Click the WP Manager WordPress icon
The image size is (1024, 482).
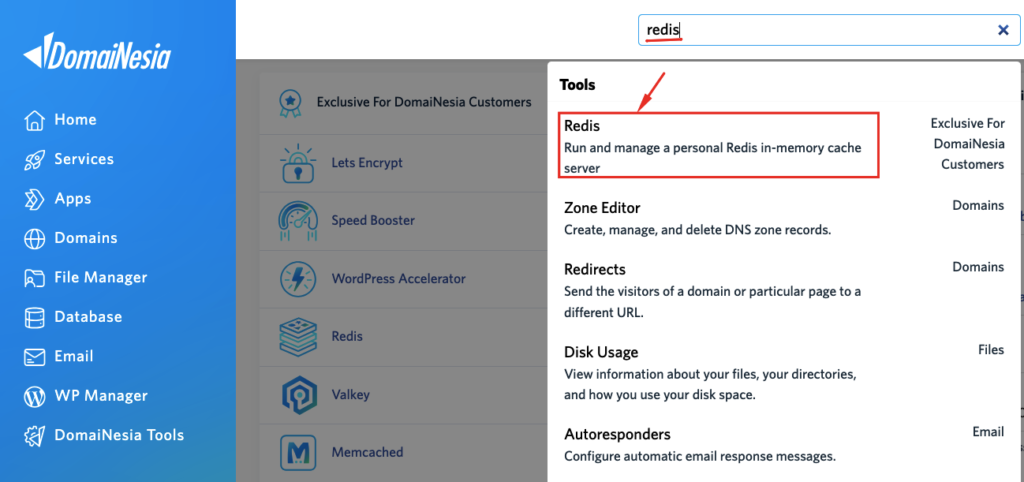(34, 396)
